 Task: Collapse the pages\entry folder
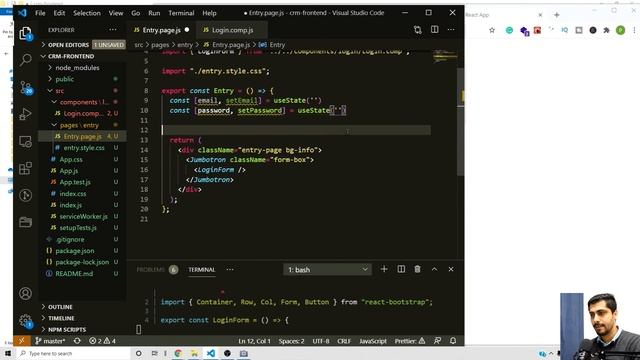tap(83, 125)
